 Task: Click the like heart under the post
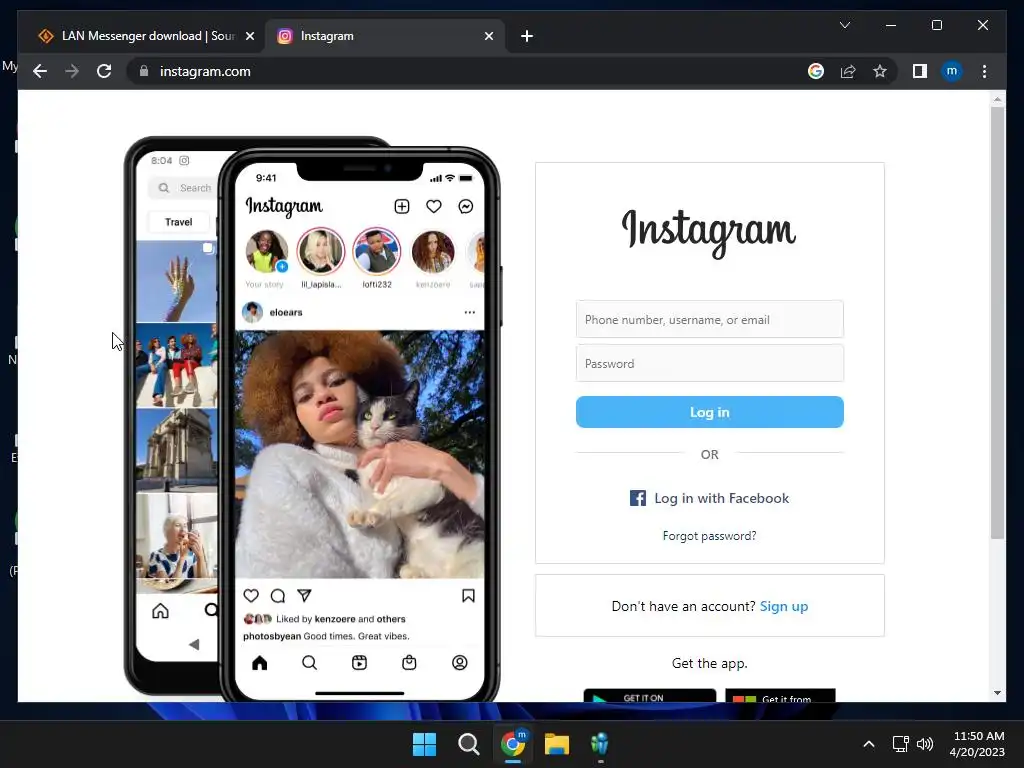pos(251,596)
